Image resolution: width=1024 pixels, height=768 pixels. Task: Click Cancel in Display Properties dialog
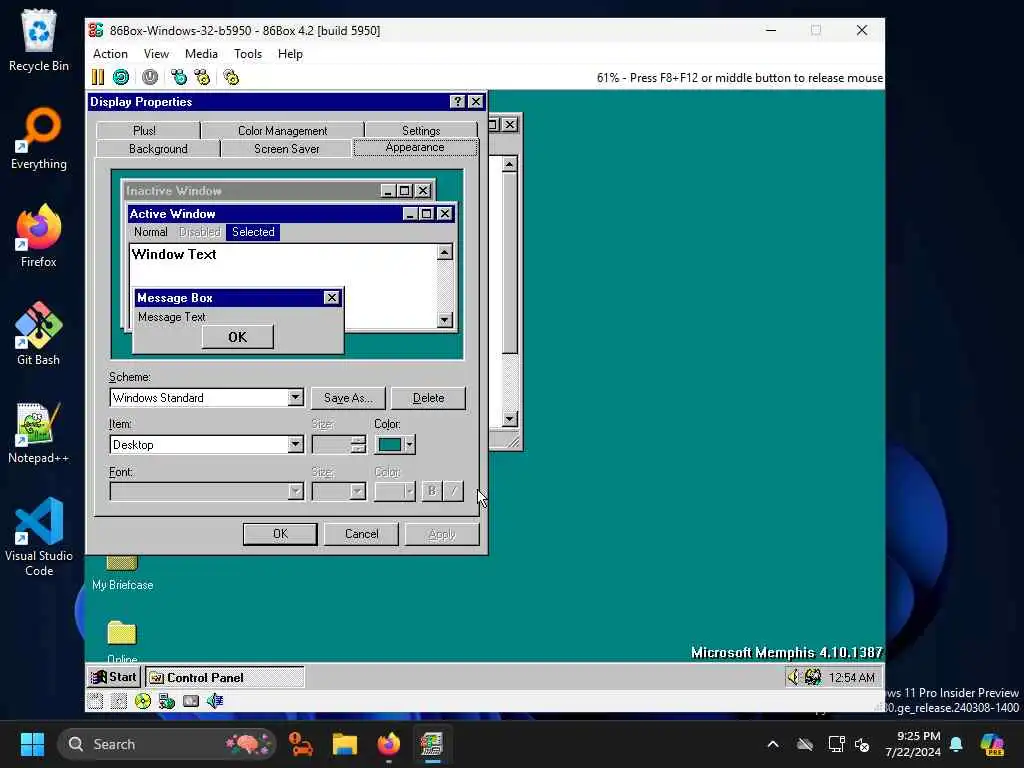(361, 534)
